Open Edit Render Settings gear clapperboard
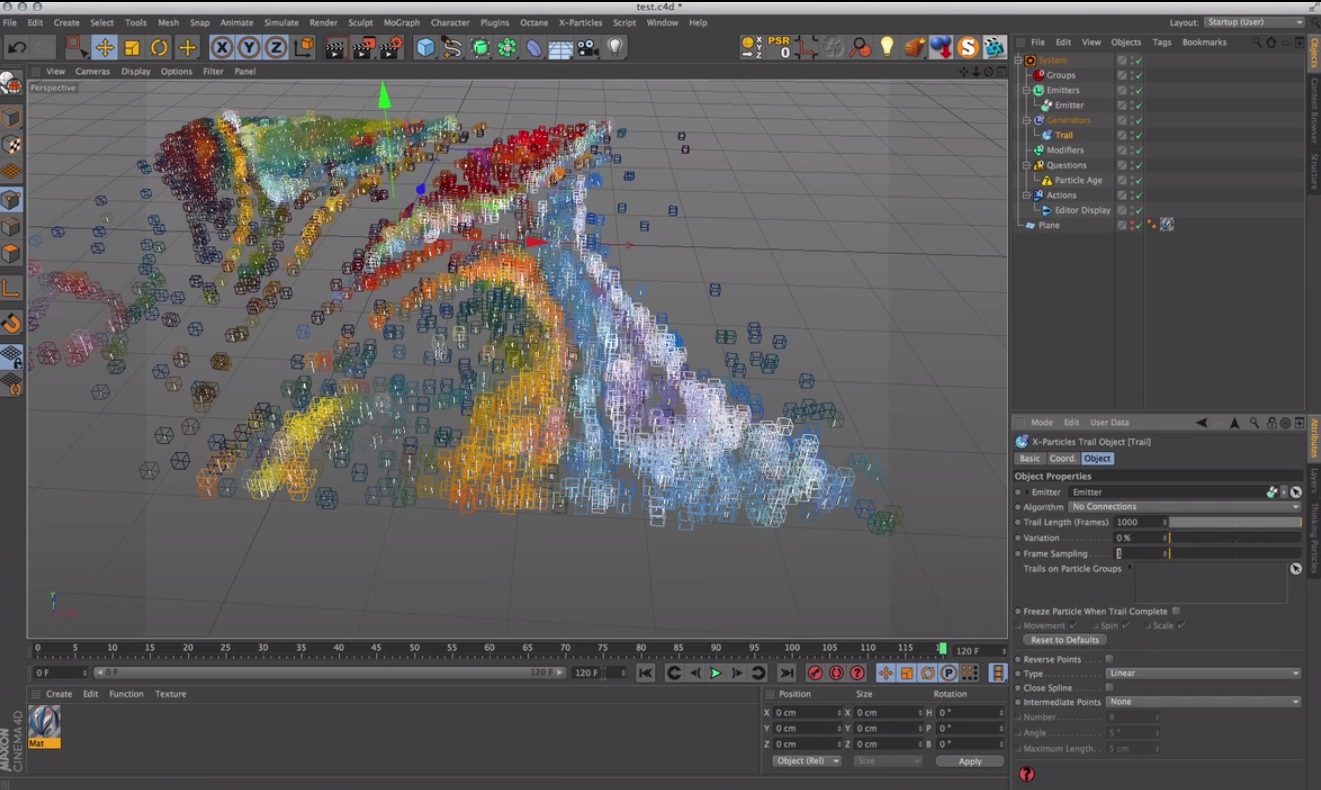 [392, 47]
